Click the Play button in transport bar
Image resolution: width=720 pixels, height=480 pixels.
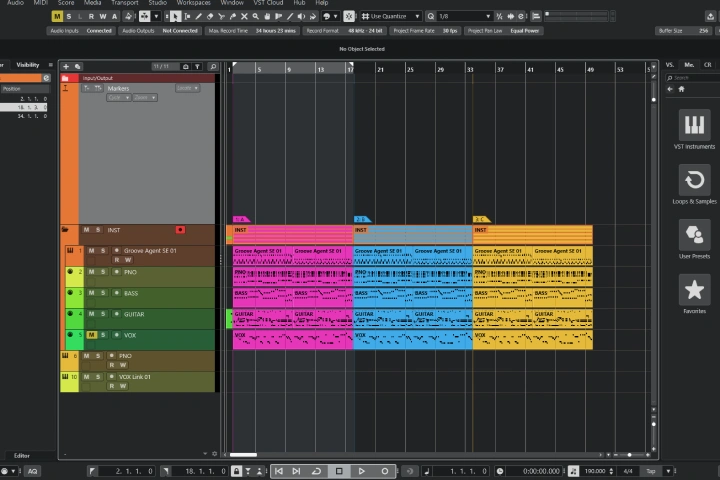(361, 471)
